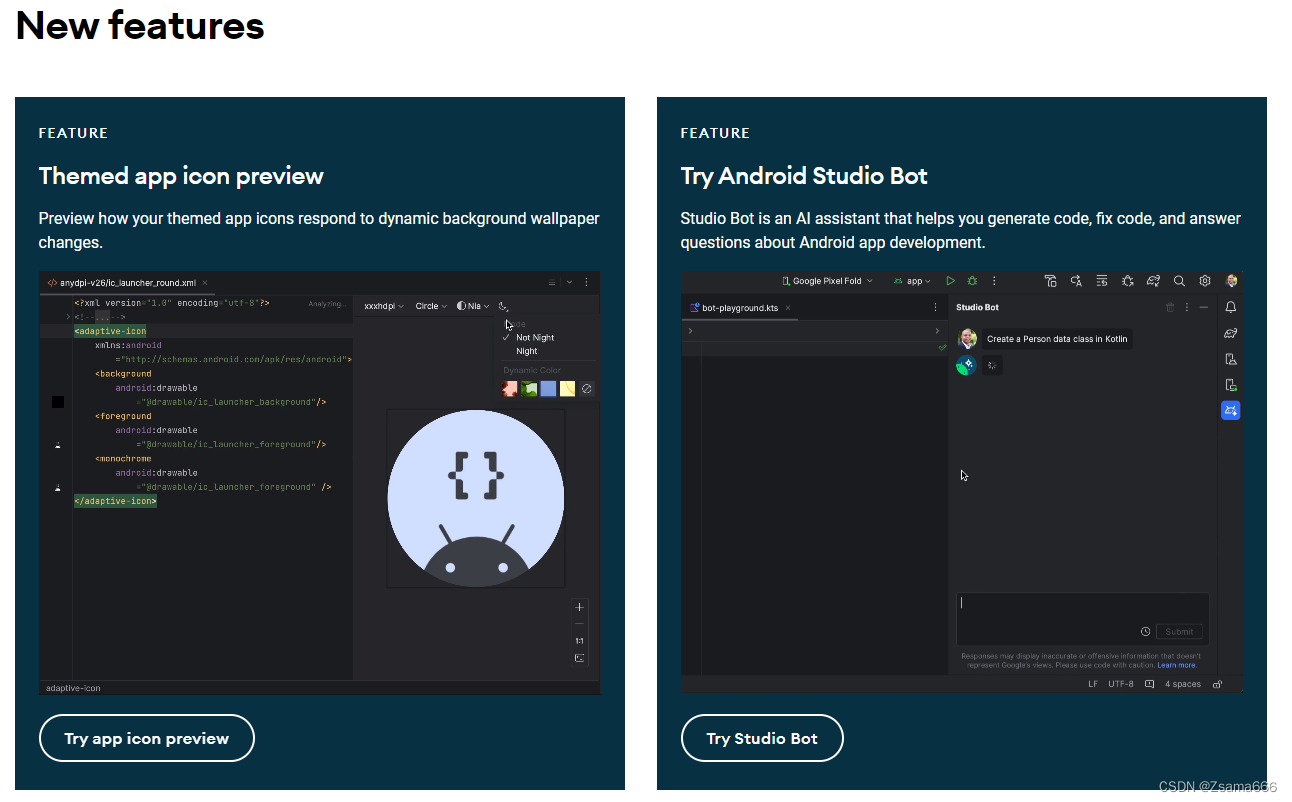
Task: Pick the green leaf wallpaper swatch
Action: point(529,388)
